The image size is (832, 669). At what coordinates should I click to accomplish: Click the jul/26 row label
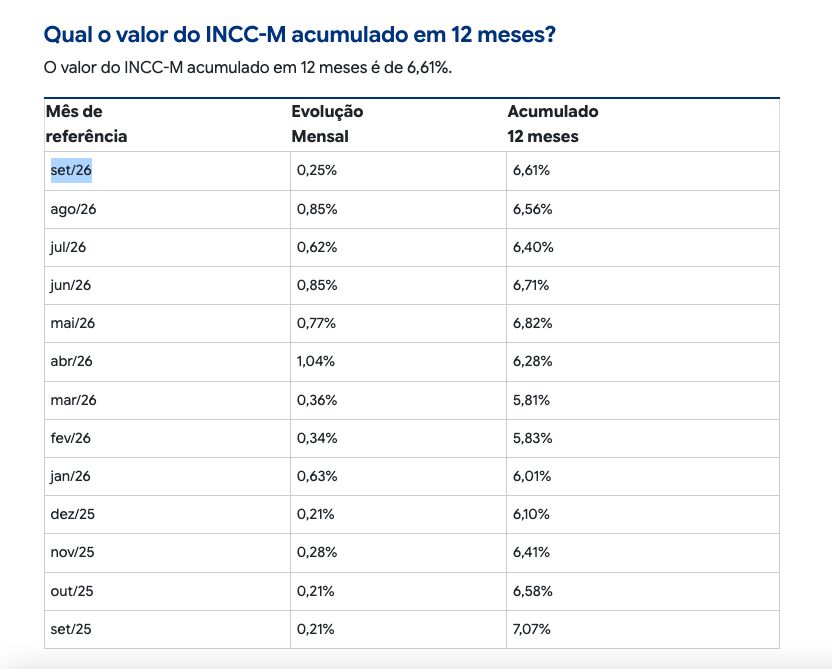click(68, 247)
